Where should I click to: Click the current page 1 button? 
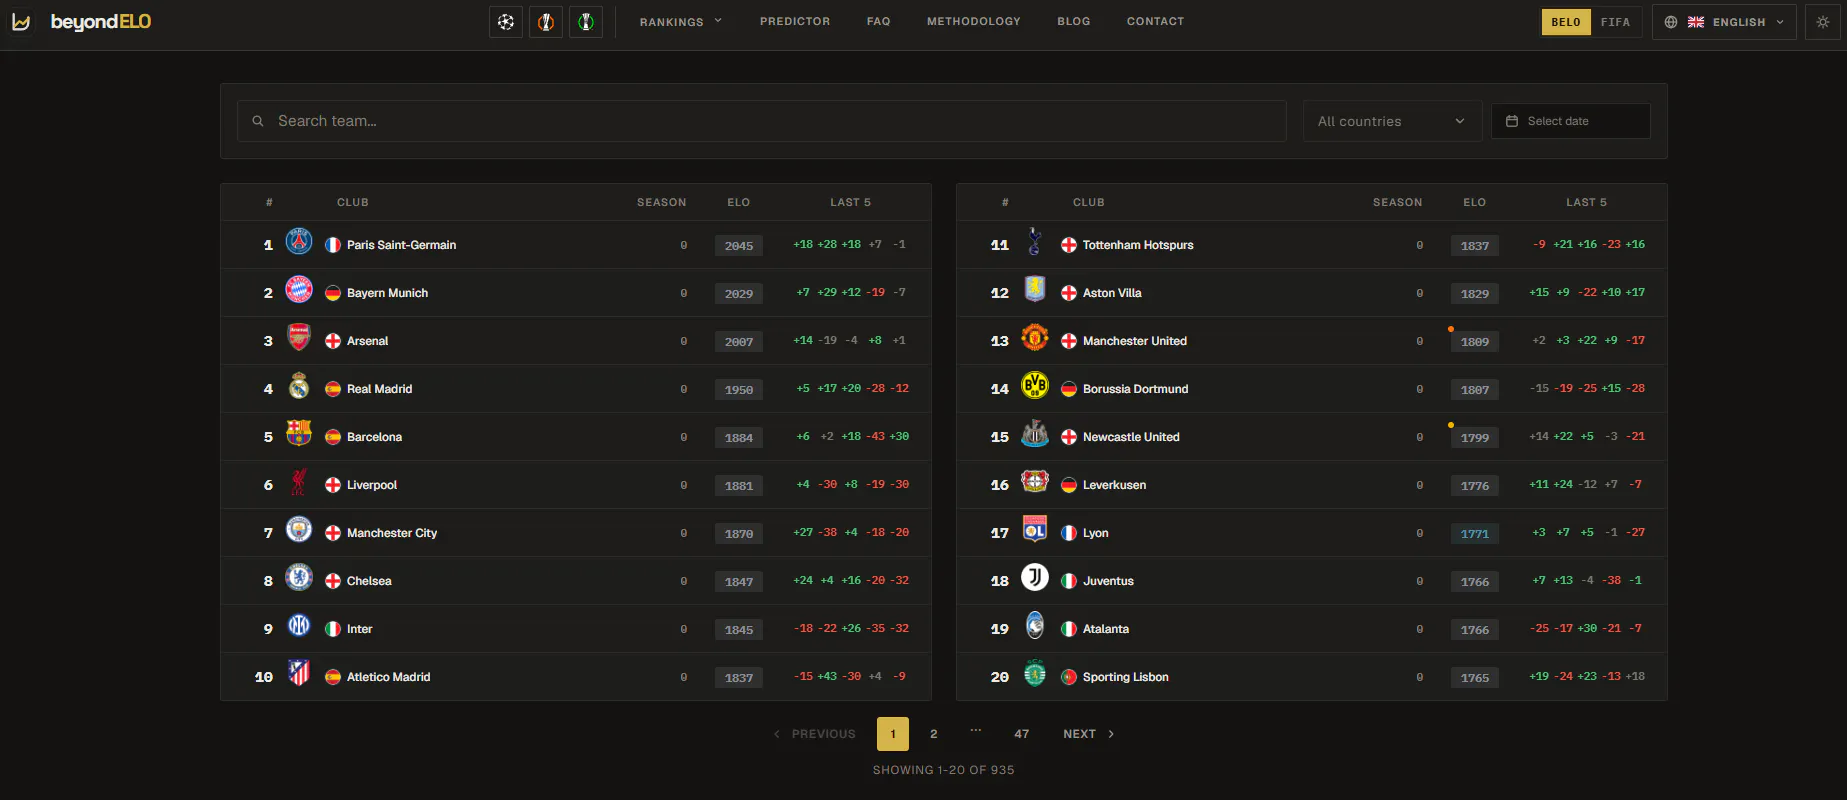893,734
